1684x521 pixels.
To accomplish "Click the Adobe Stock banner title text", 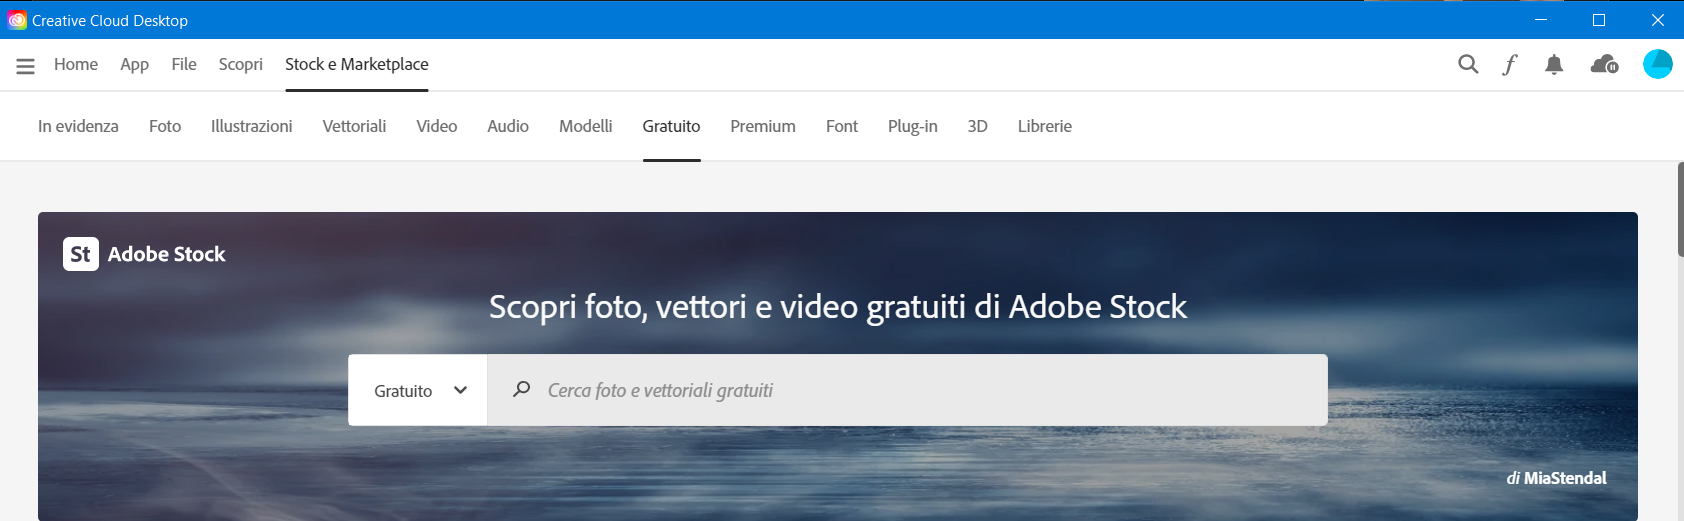I will 167,254.
